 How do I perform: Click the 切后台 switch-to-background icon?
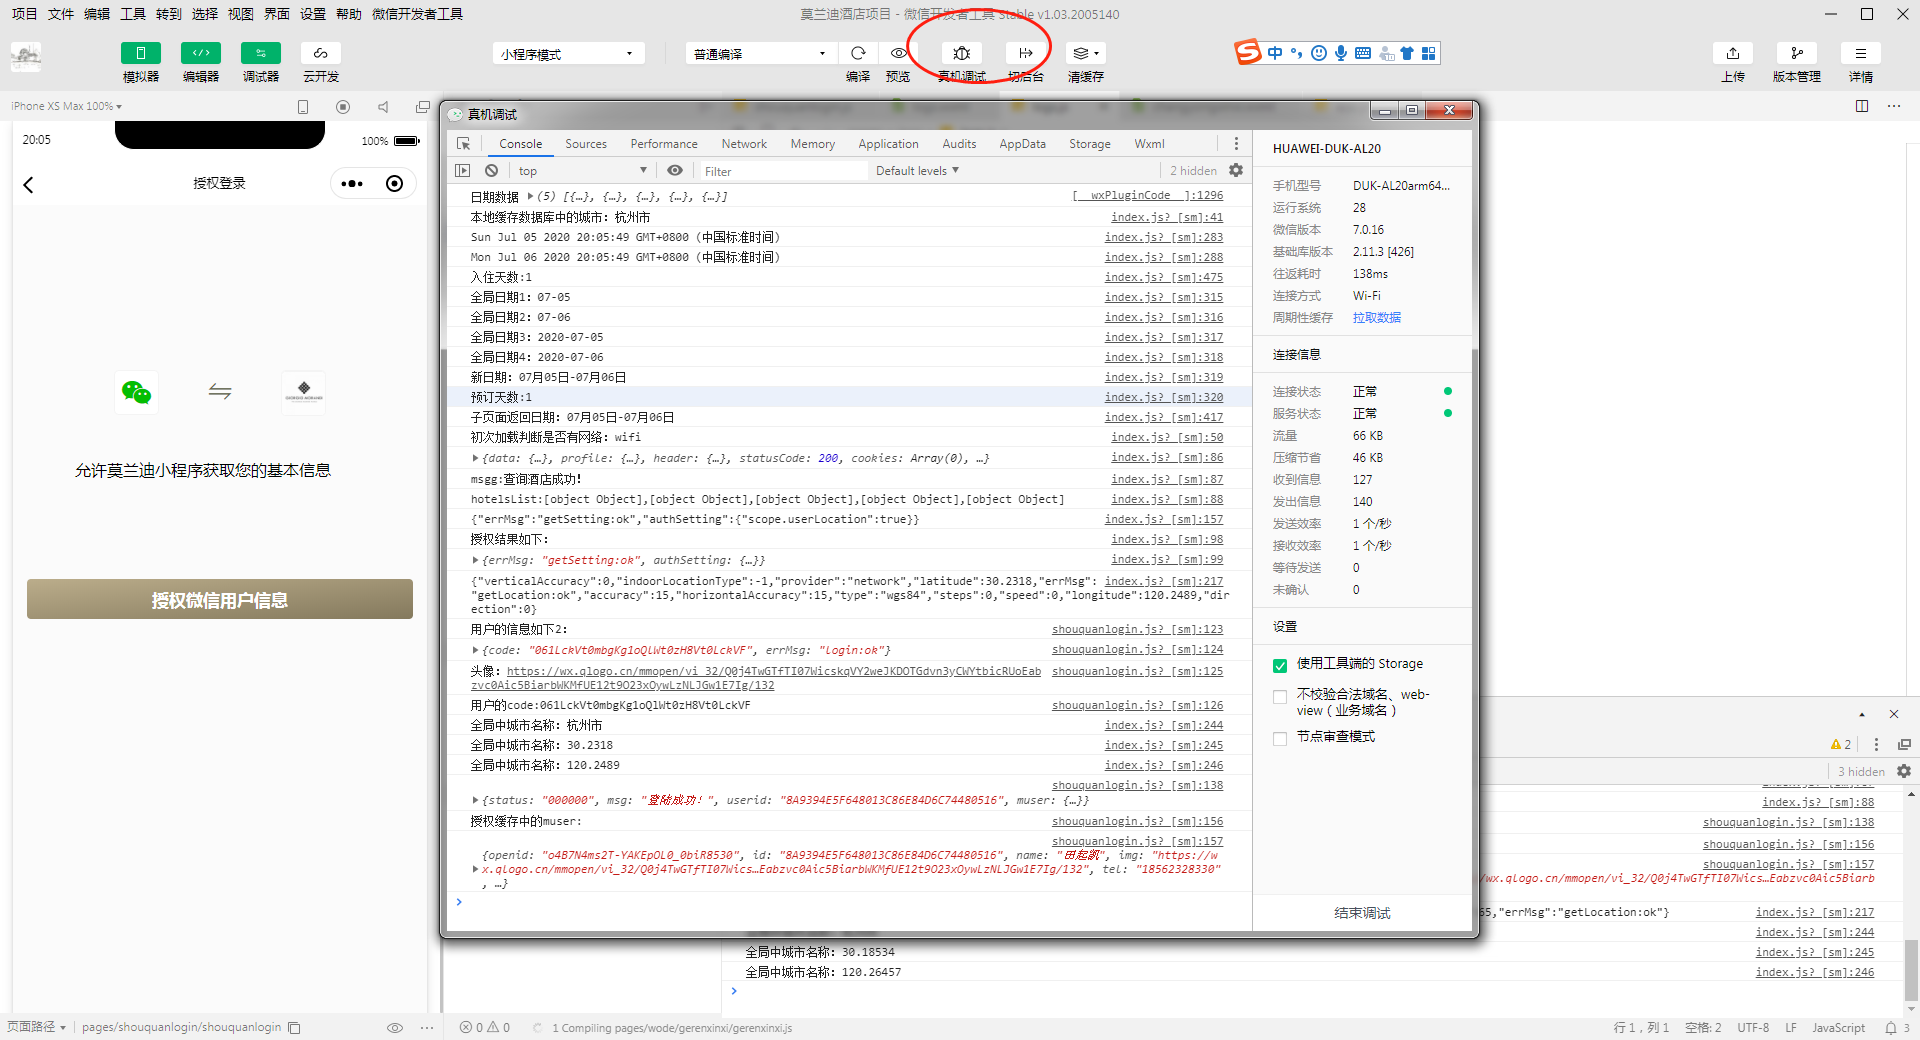pyautogui.click(x=1025, y=53)
